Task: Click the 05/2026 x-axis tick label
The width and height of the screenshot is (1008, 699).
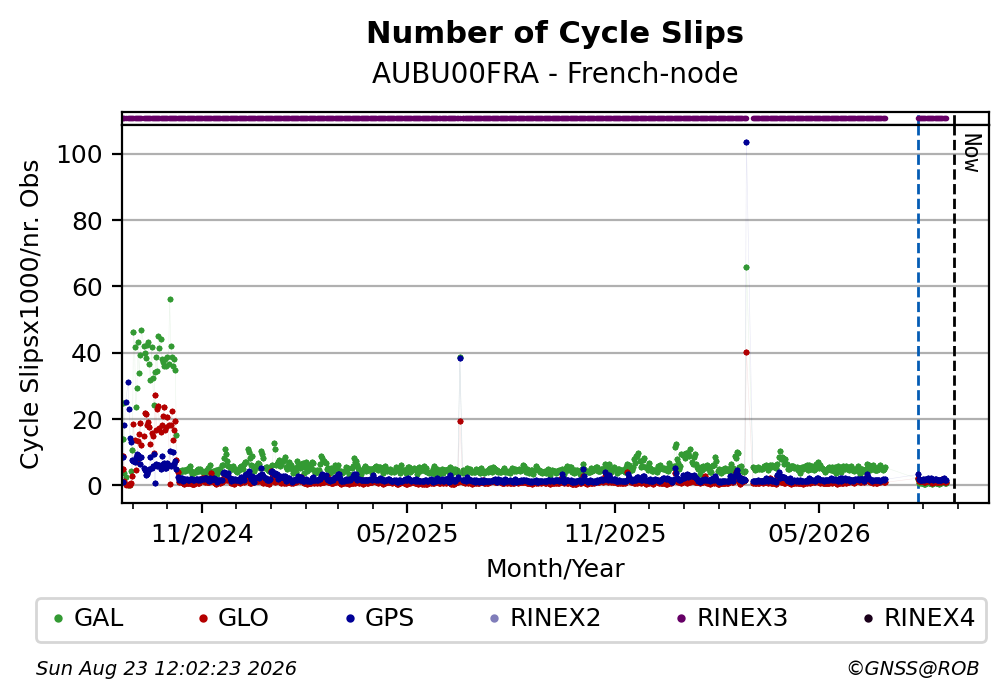Action: [x=818, y=534]
